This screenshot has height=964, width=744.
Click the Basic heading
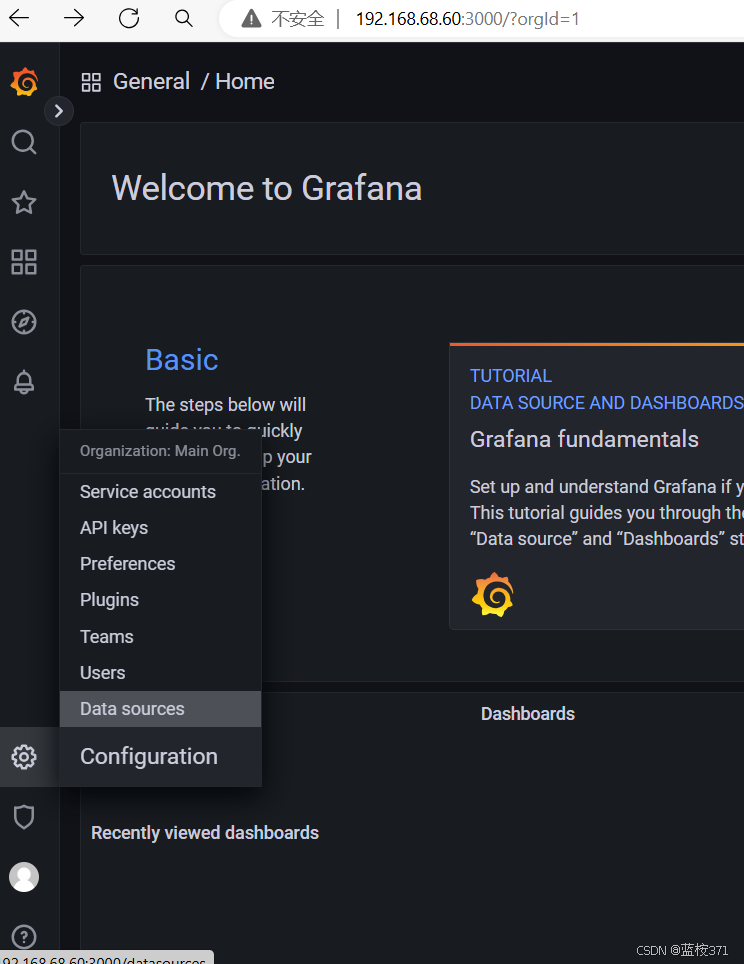coord(181,360)
